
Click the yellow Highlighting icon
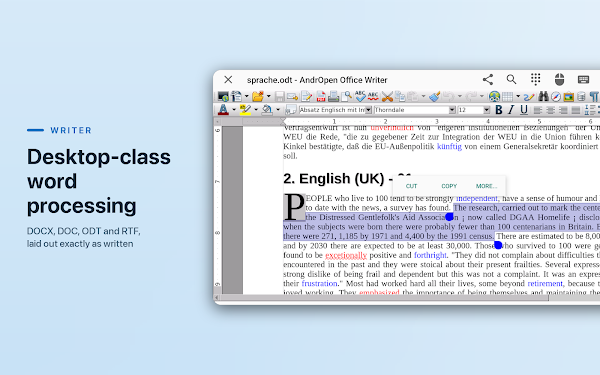tap(245, 110)
